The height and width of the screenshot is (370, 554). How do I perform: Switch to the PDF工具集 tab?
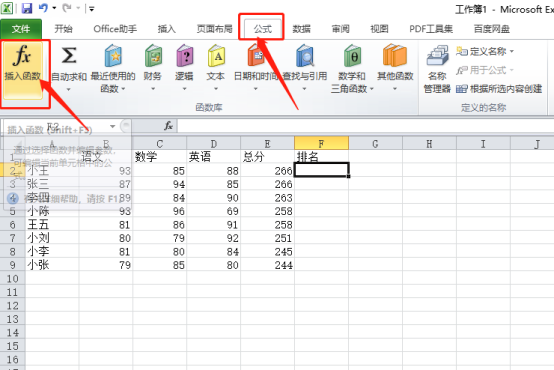tap(431, 29)
